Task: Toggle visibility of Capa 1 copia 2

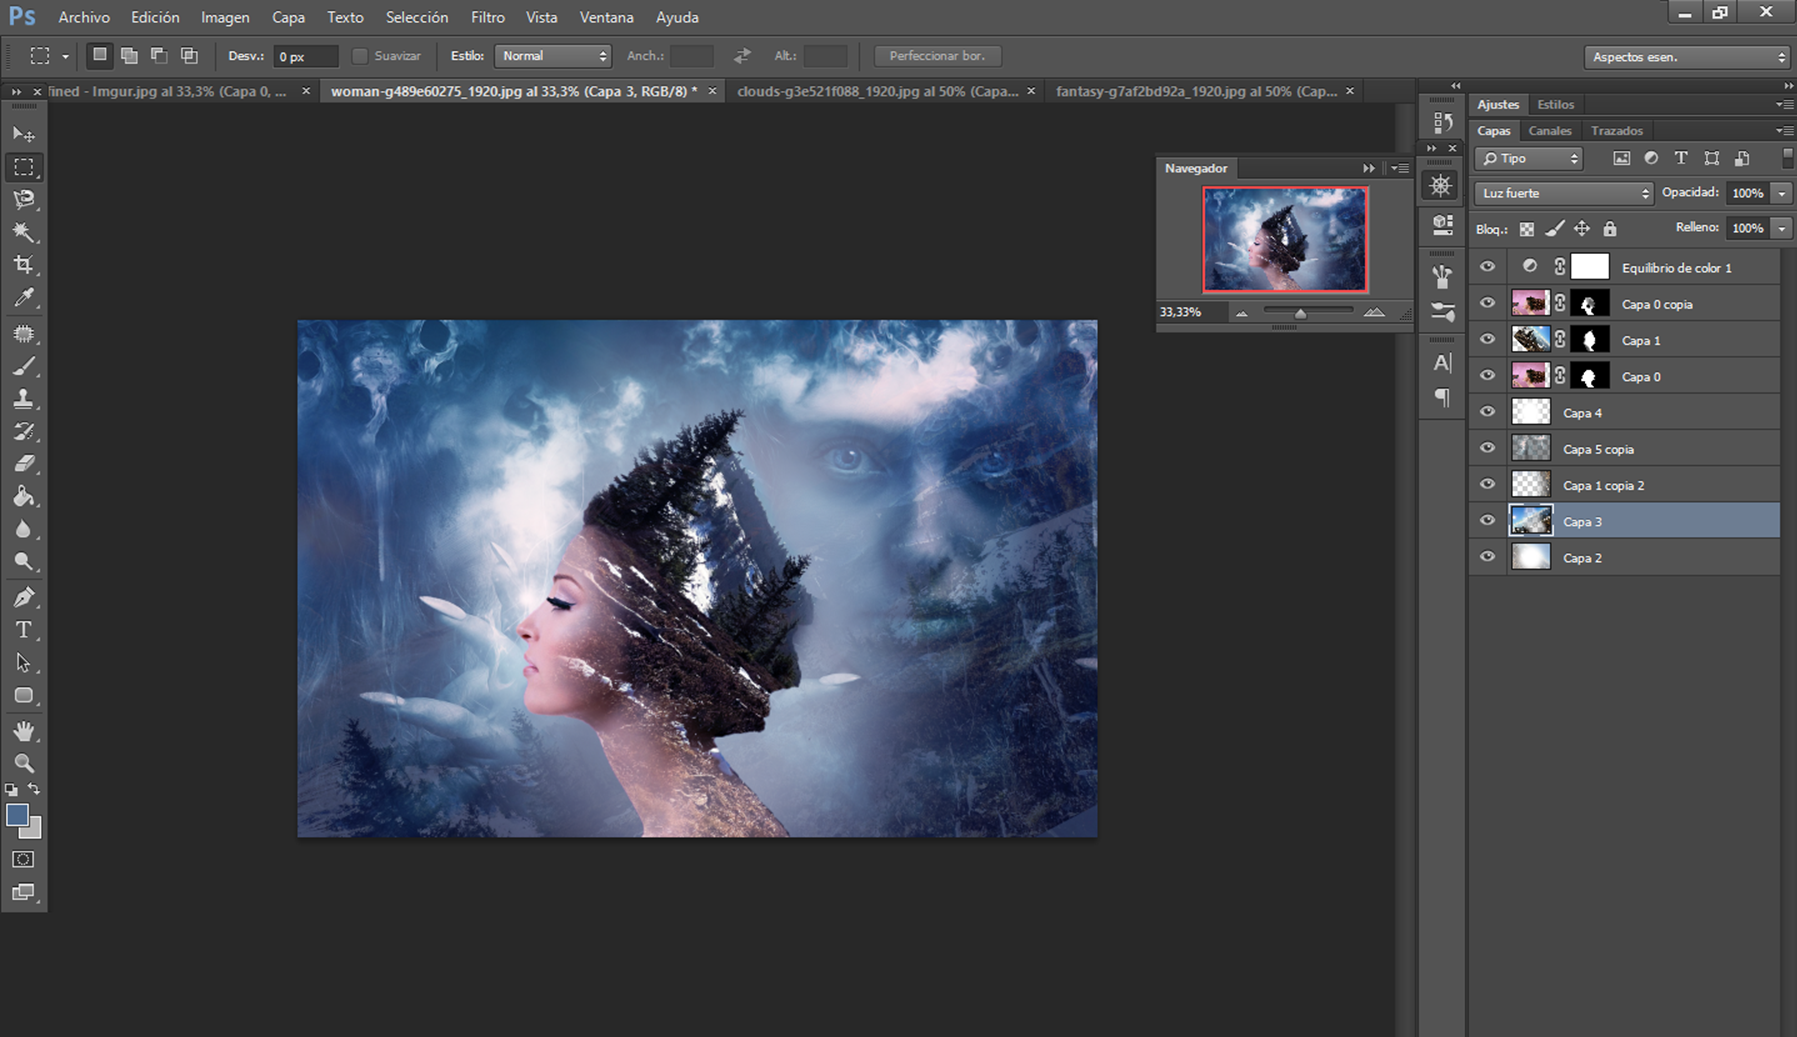Action: [1488, 484]
